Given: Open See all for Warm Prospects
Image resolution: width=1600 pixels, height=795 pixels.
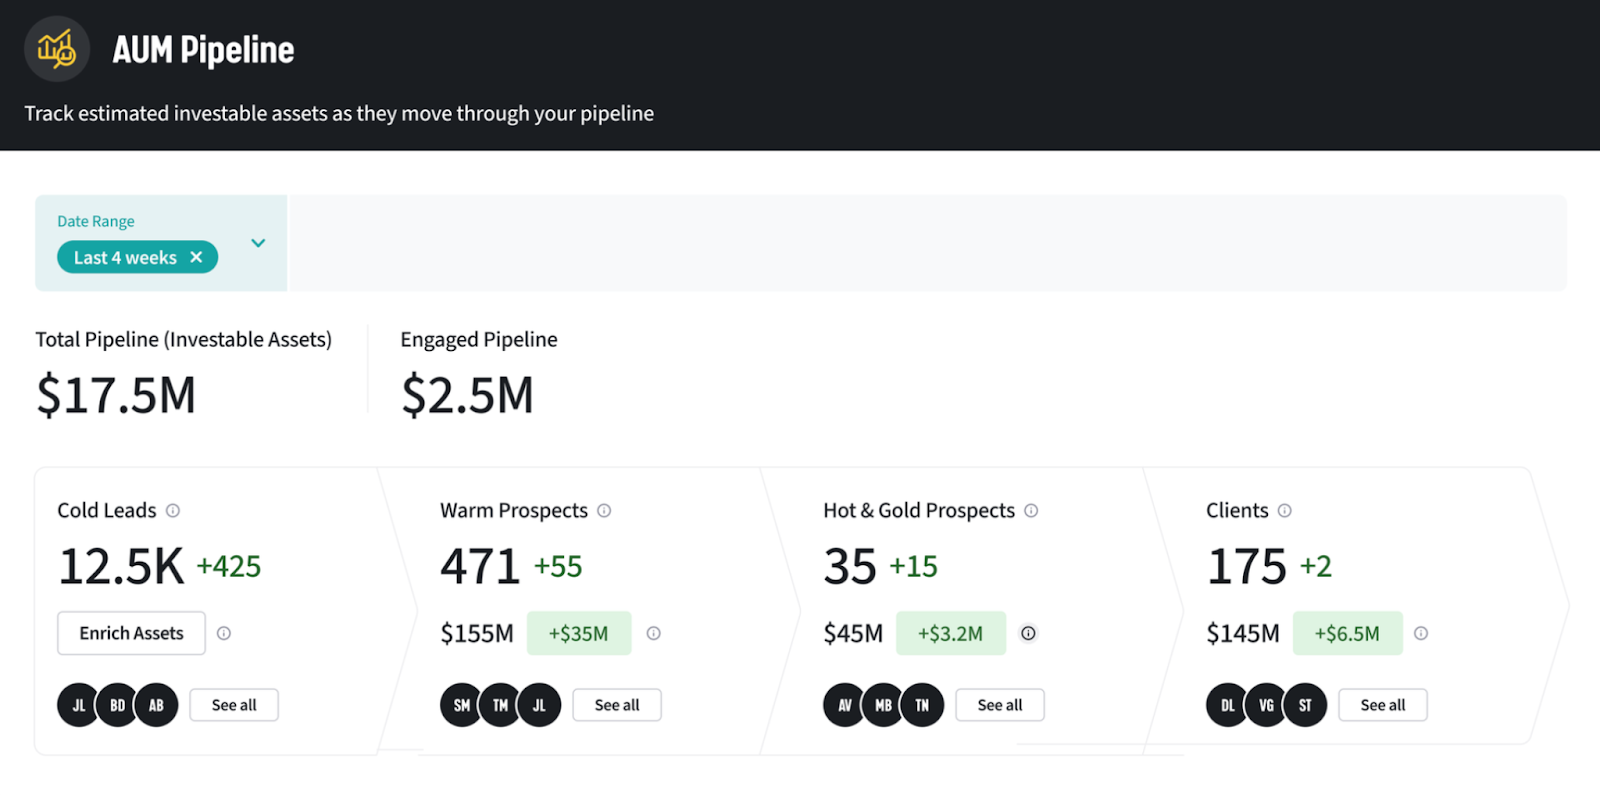Looking at the screenshot, I should [x=617, y=705].
